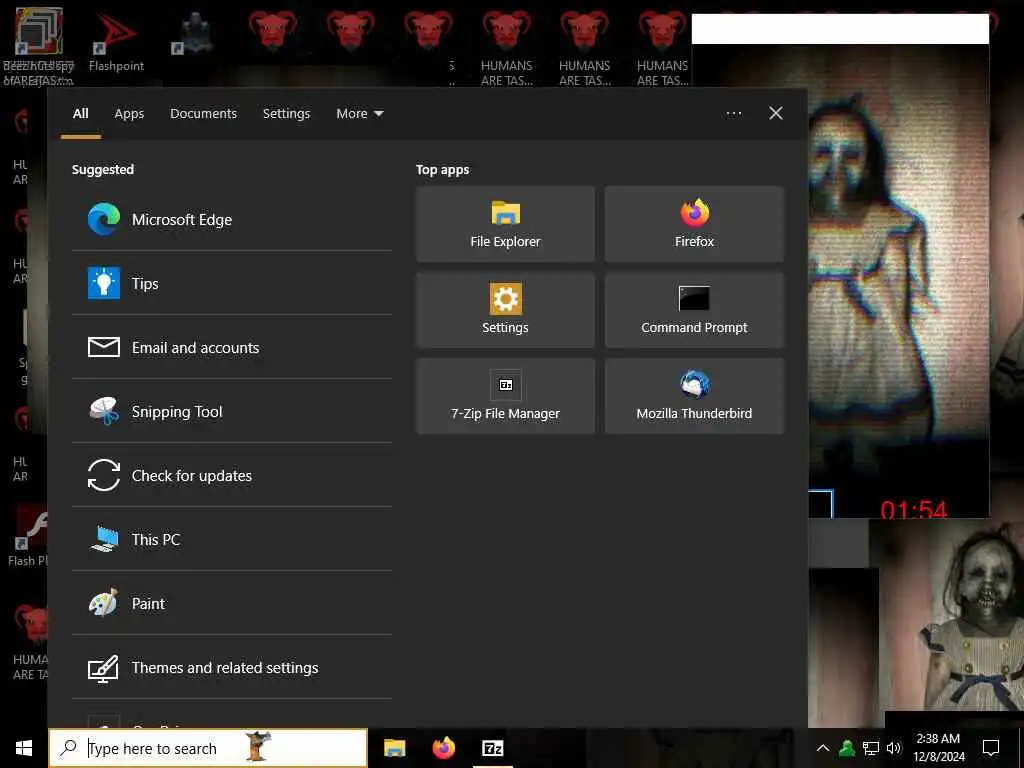The width and height of the screenshot is (1024, 768).
Task: Open 7-Zip File Manager tile
Action: tap(505, 396)
